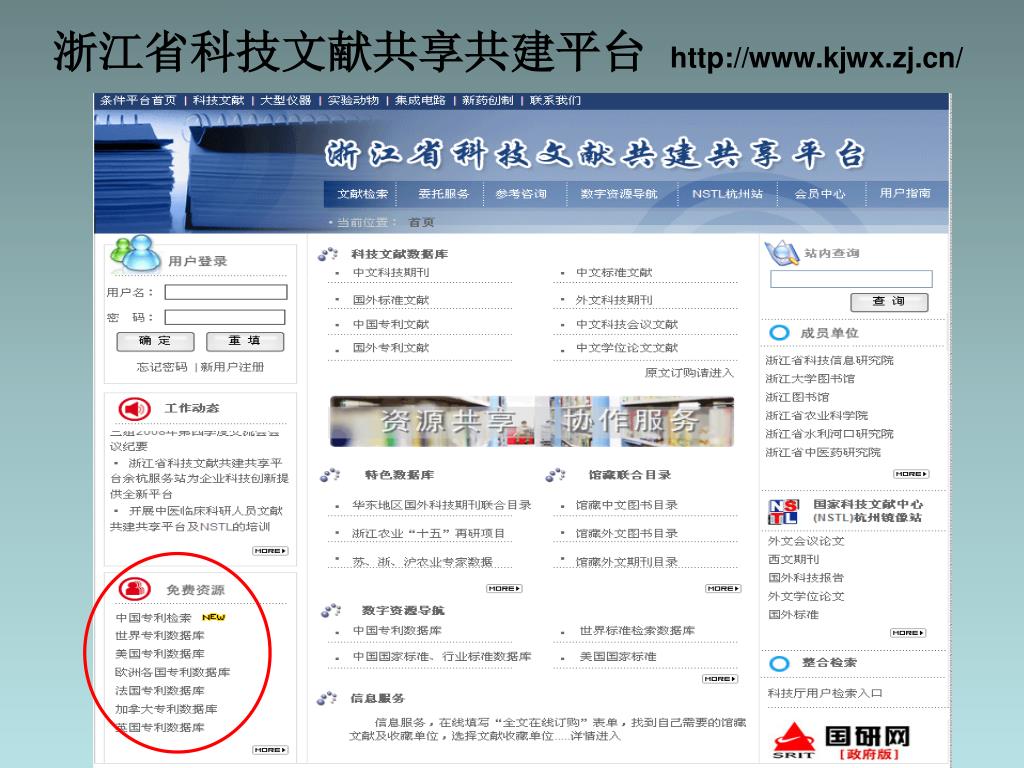This screenshot has height=768, width=1024.
Task: Open 中文学位论文文献 link
Action: tap(627, 347)
